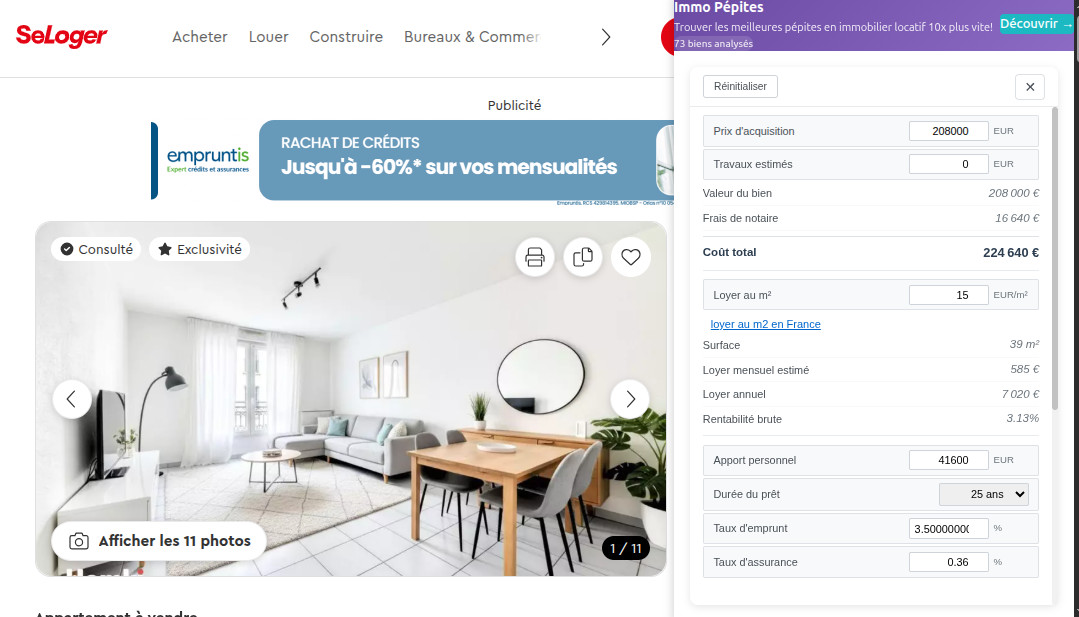Viewport: 1079px width, 617px height.
Task: Click the Réinitialiser button
Action: click(740, 87)
